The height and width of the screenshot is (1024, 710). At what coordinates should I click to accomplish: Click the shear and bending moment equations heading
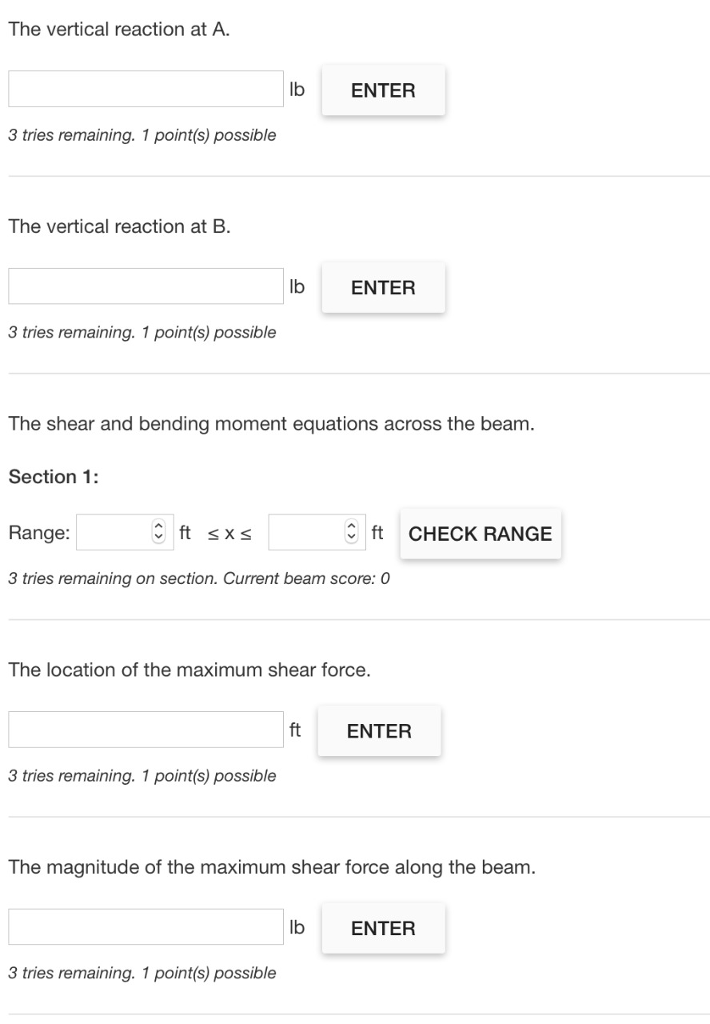click(x=271, y=424)
